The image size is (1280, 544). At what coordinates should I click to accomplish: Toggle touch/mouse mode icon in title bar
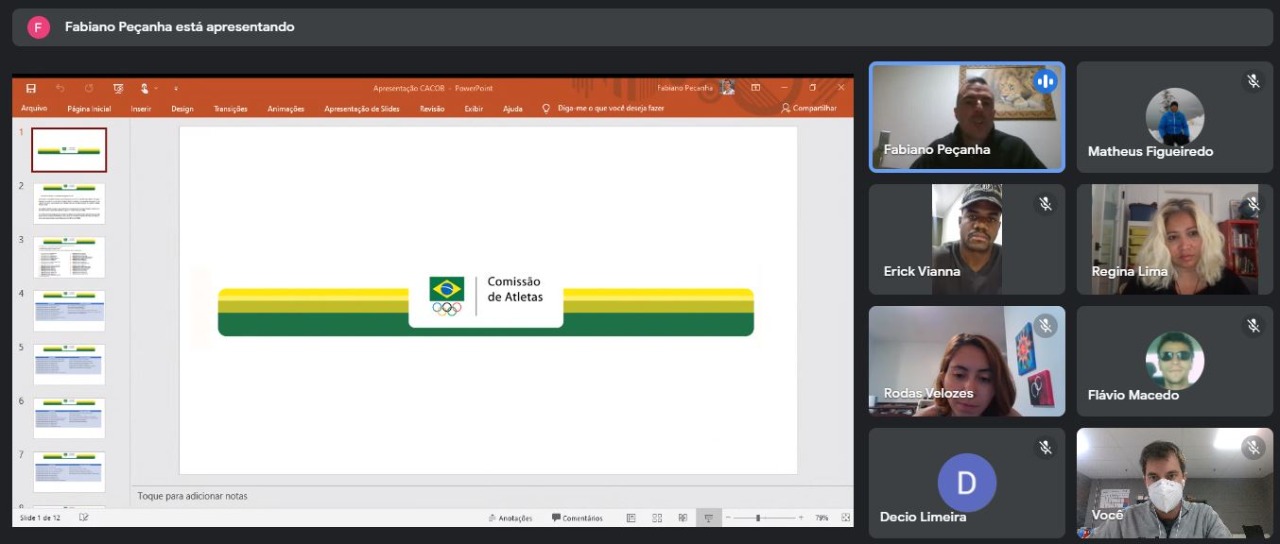(x=146, y=88)
